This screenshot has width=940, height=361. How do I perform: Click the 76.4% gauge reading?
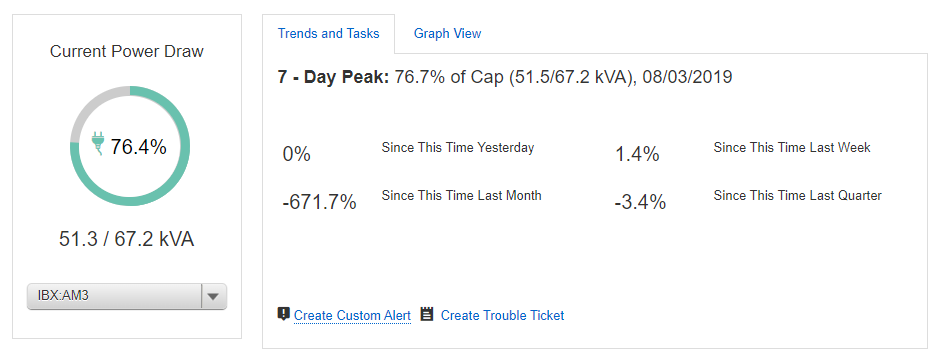click(138, 147)
